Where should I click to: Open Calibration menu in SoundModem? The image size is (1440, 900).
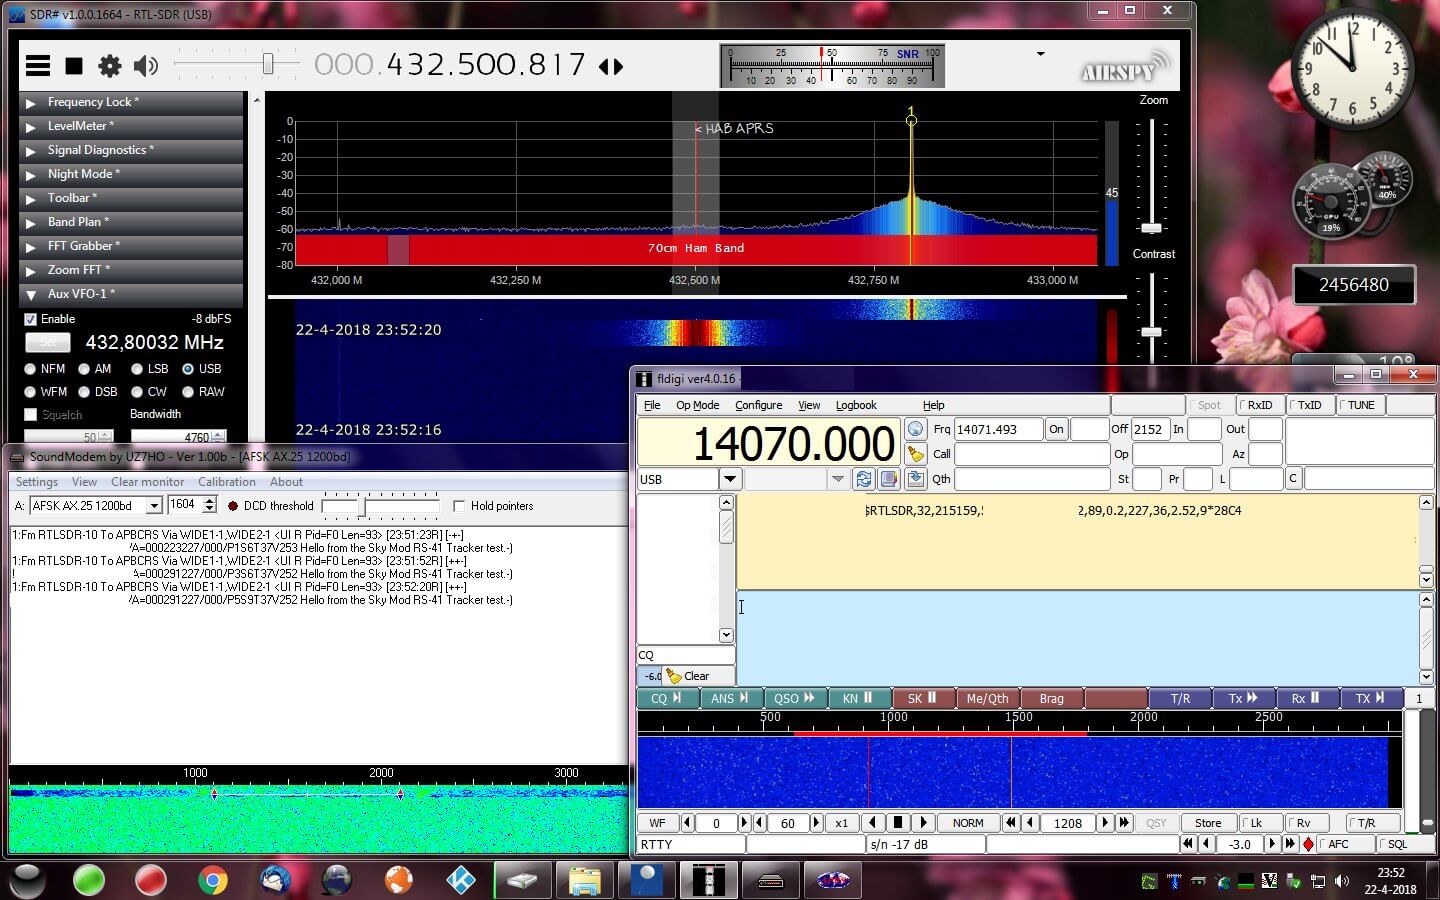pos(227,482)
